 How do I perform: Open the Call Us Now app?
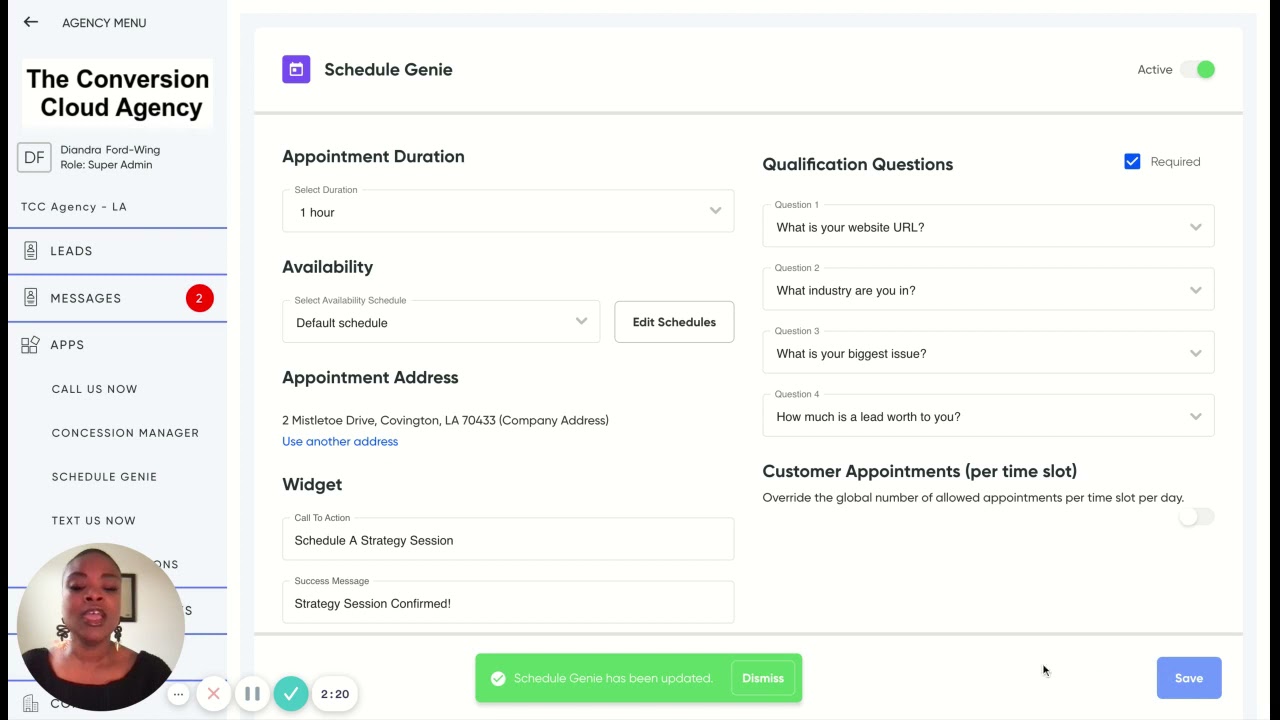point(95,389)
